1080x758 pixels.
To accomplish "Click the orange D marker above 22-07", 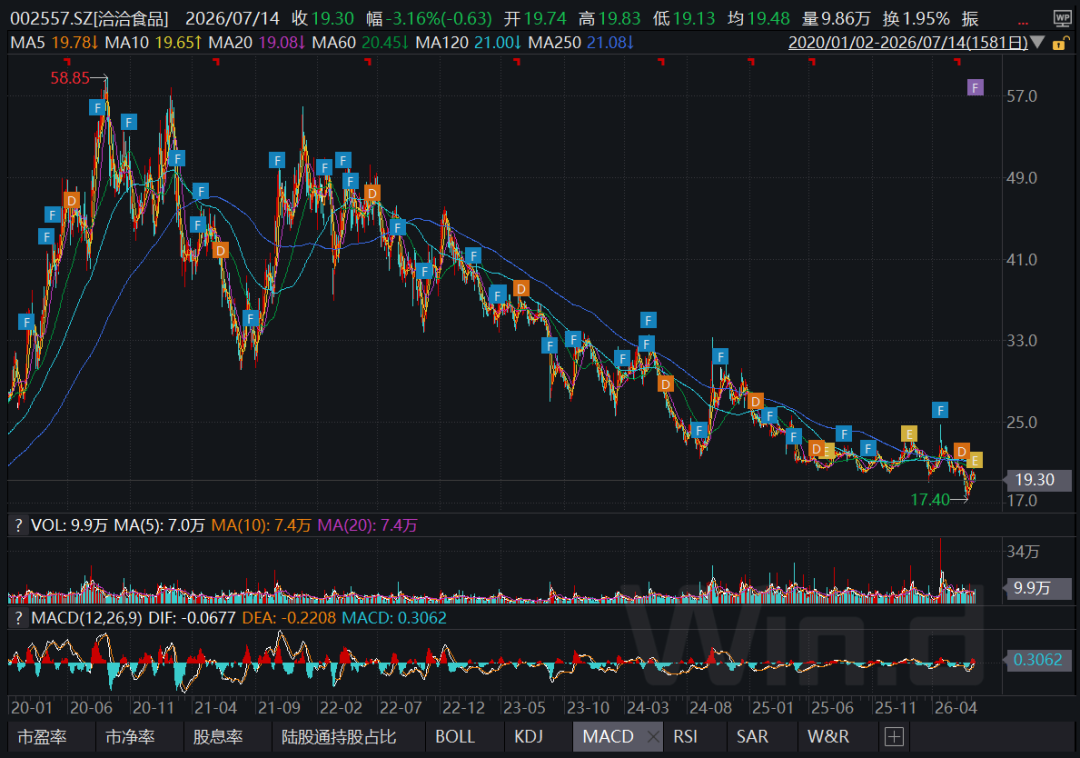I will pyautogui.click(x=372, y=193).
